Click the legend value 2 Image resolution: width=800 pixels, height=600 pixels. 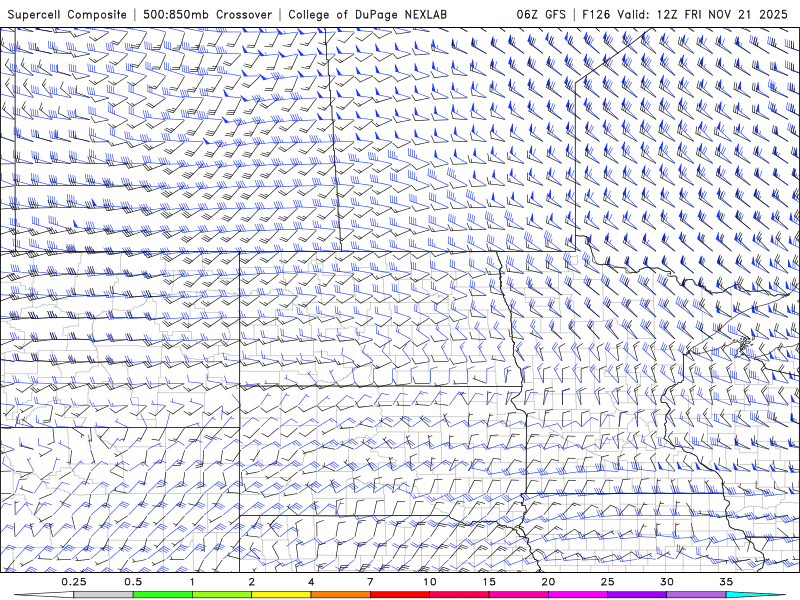pyautogui.click(x=252, y=582)
